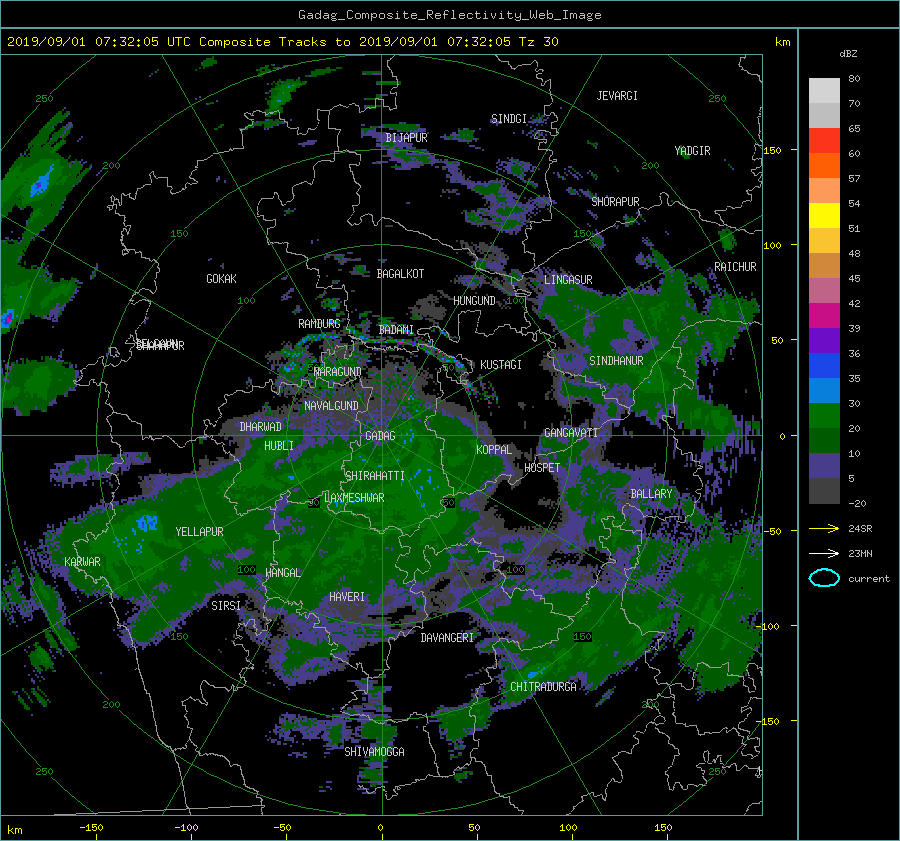Click the YADGIR town label
Image resolution: width=900 pixels, height=841 pixels.
coord(692,151)
